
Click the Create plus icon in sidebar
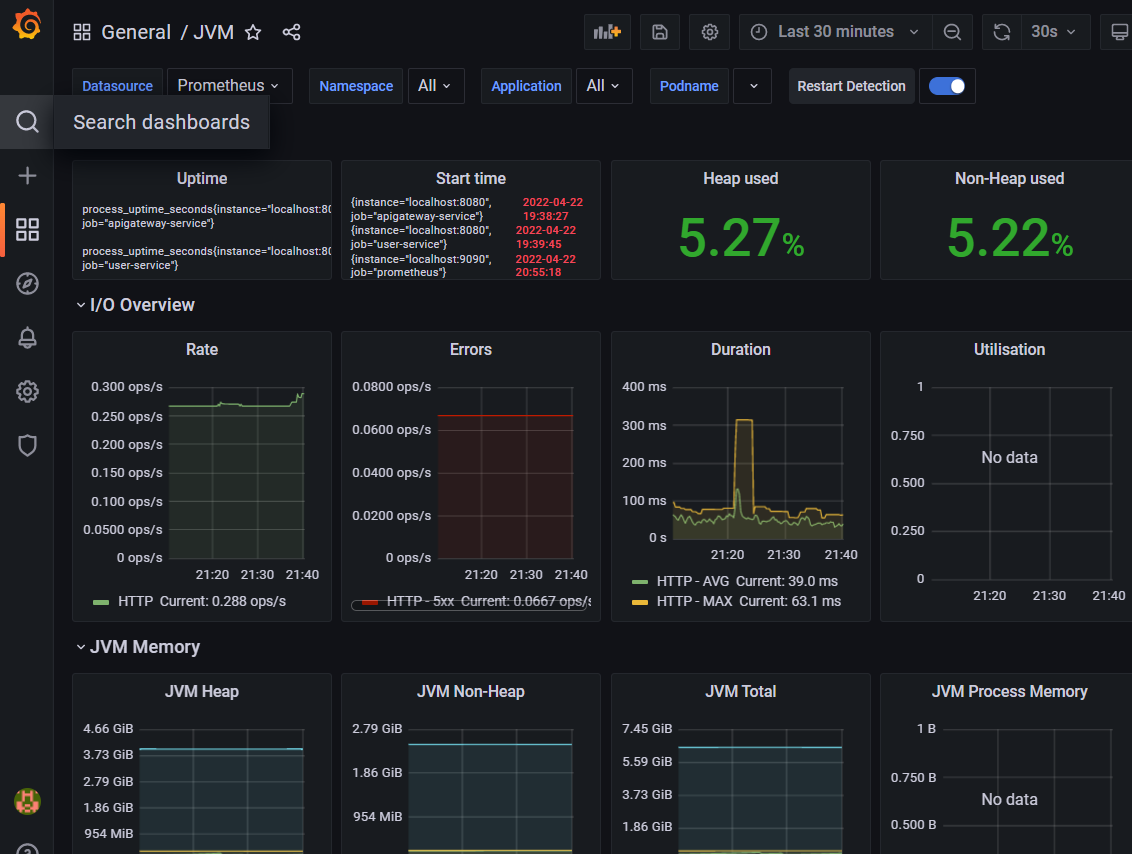tap(27, 175)
